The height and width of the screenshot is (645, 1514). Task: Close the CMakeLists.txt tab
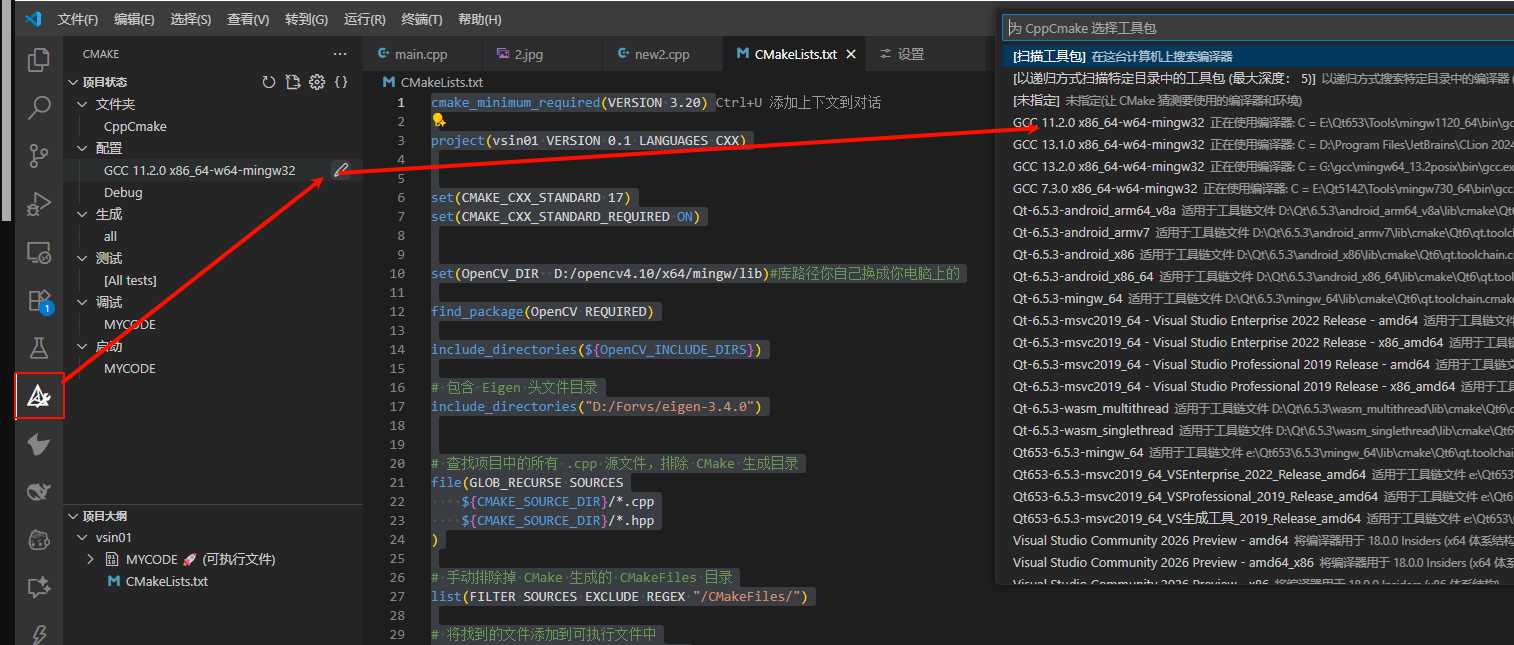852,54
